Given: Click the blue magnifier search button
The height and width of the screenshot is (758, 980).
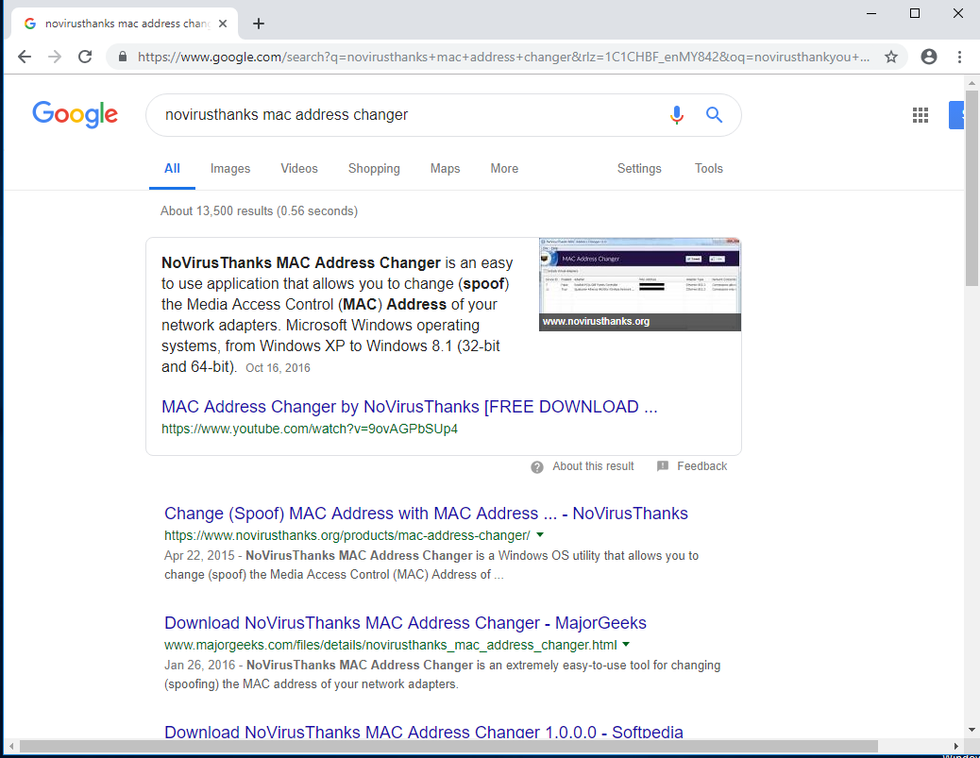Looking at the screenshot, I should [714, 115].
